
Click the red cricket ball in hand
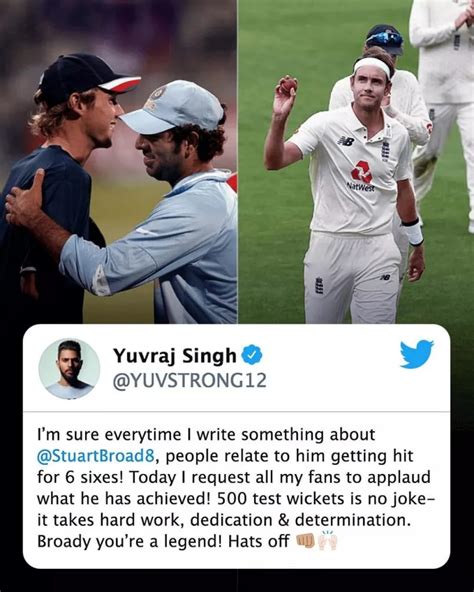pyautogui.click(x=289, y=84)
